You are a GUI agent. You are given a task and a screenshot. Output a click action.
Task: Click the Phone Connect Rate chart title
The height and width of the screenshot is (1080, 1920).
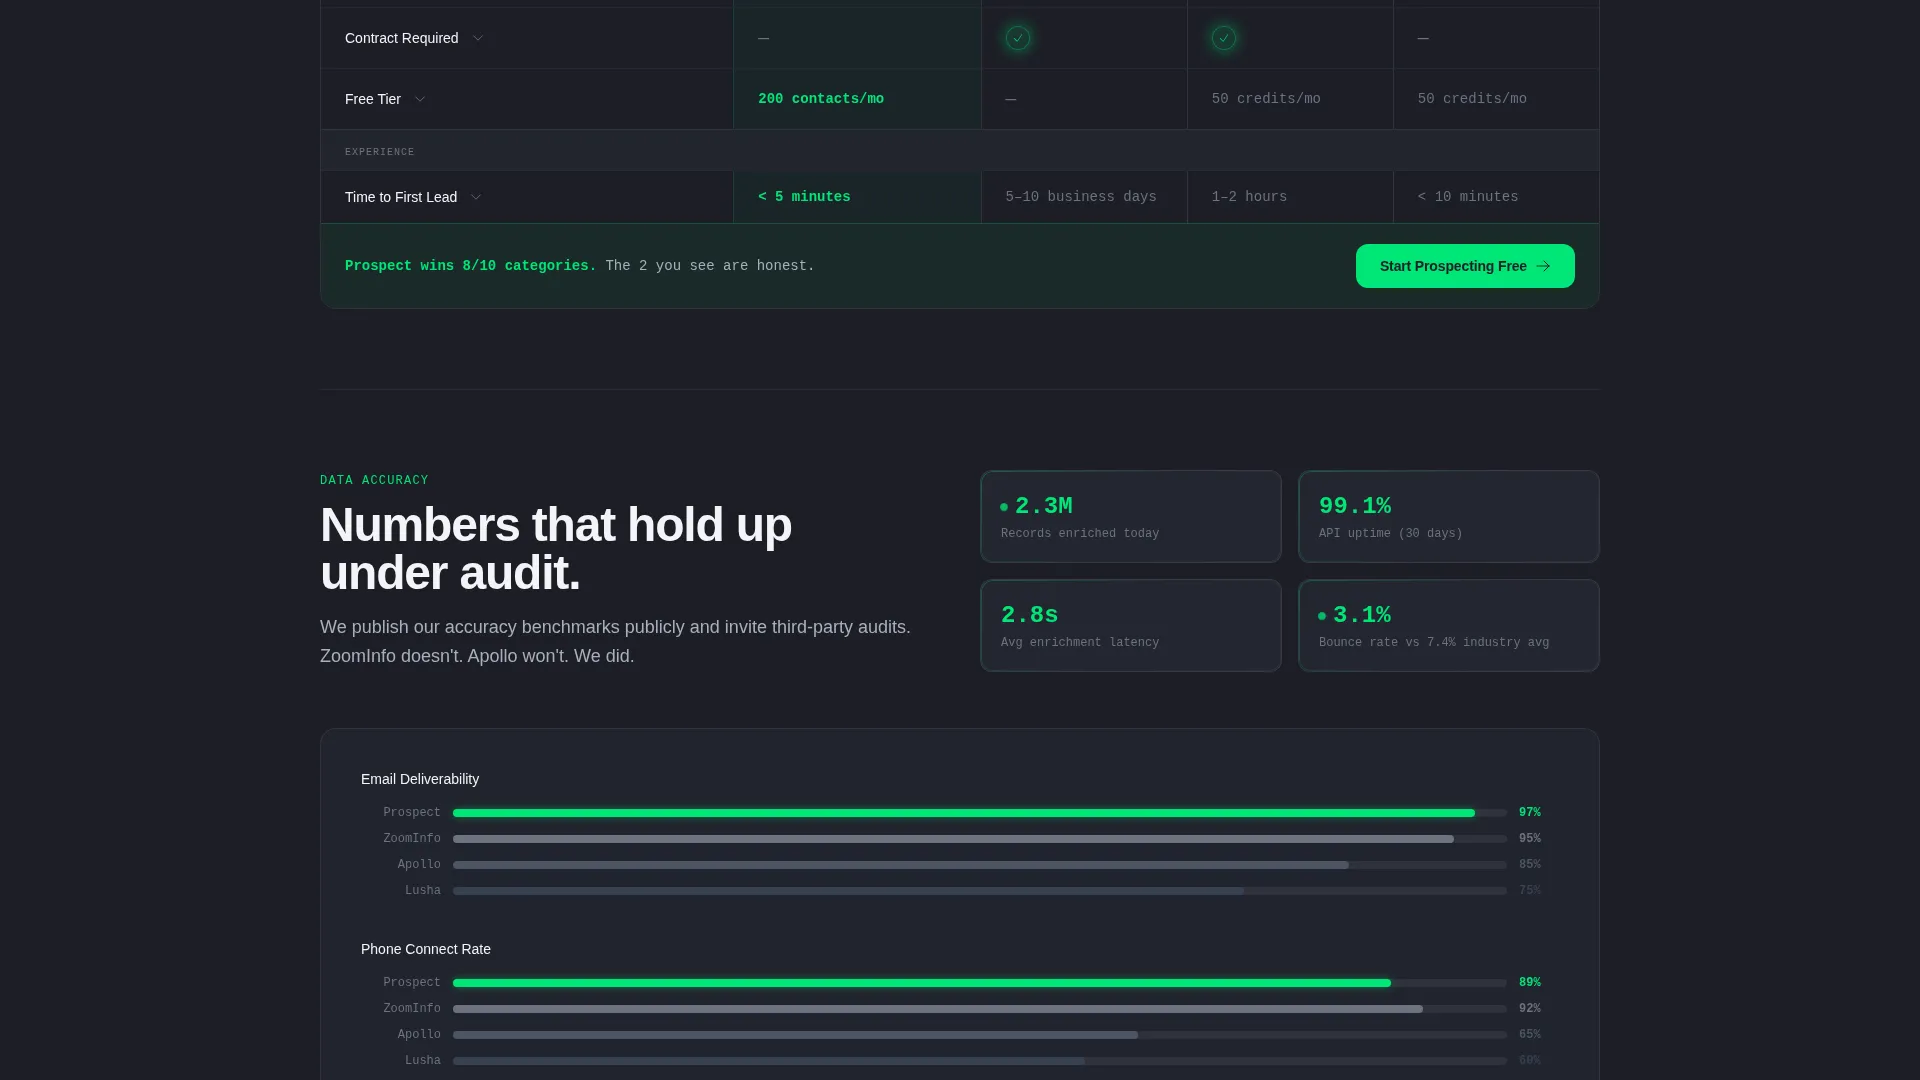pyautogui.click(x=426, y=949)
